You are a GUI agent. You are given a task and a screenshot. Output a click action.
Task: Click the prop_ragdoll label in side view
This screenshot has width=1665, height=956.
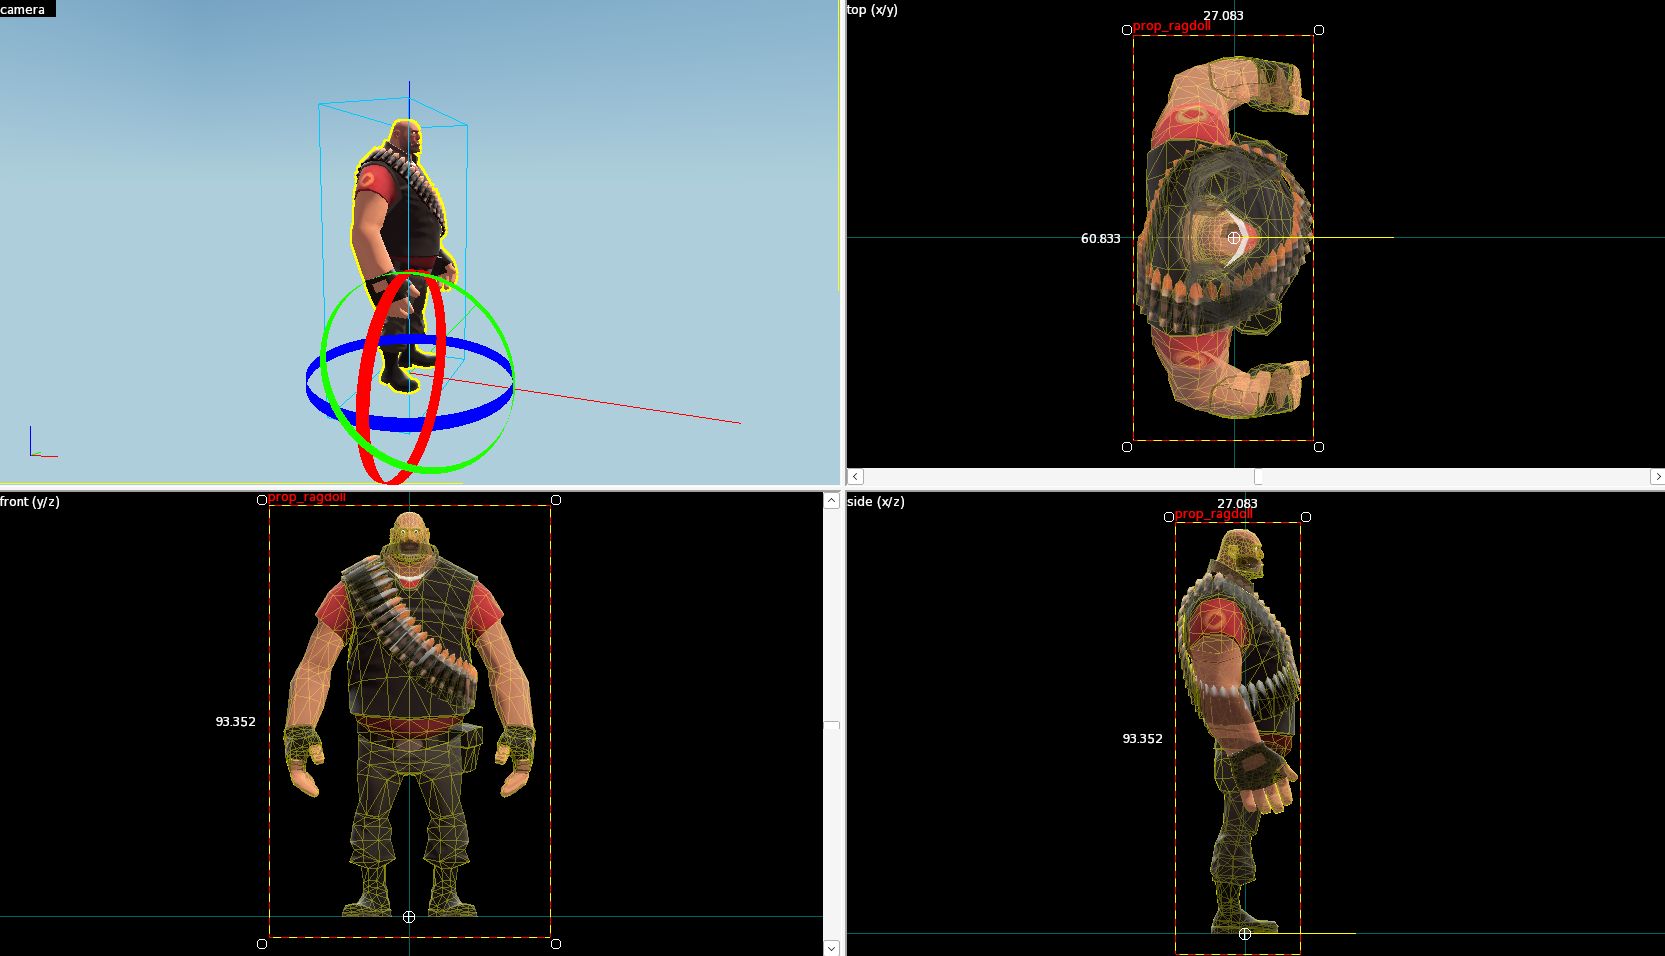tap(1213, 514)
